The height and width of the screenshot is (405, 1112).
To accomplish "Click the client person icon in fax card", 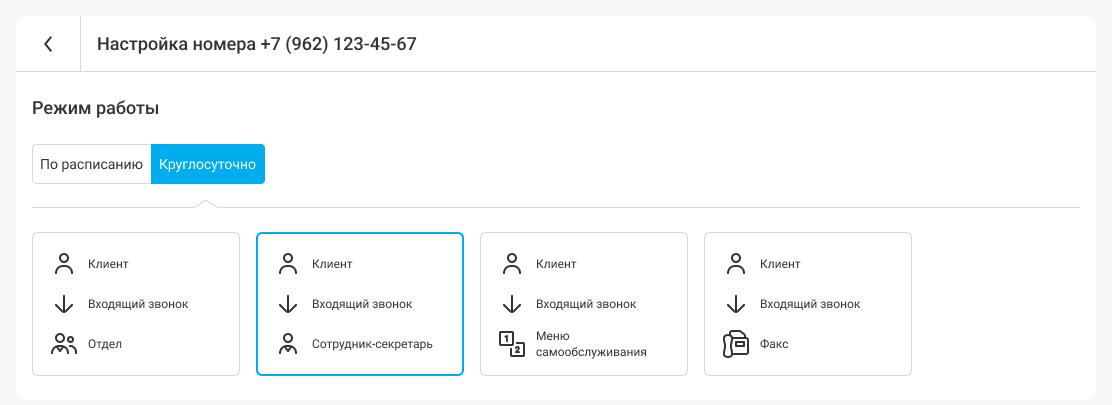I will [x=736, y=264].
